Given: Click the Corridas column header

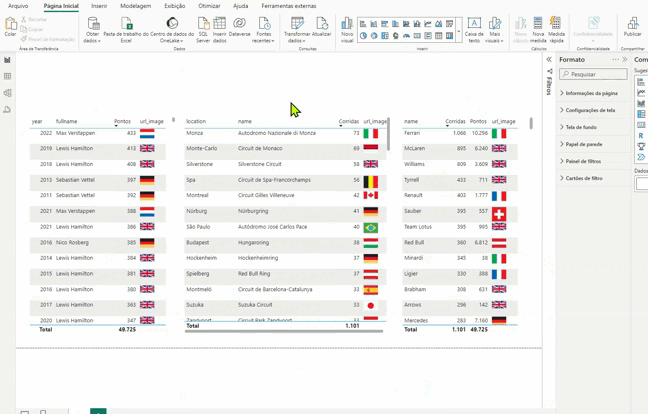Looking at the screenshot, I should click(348, 121).
